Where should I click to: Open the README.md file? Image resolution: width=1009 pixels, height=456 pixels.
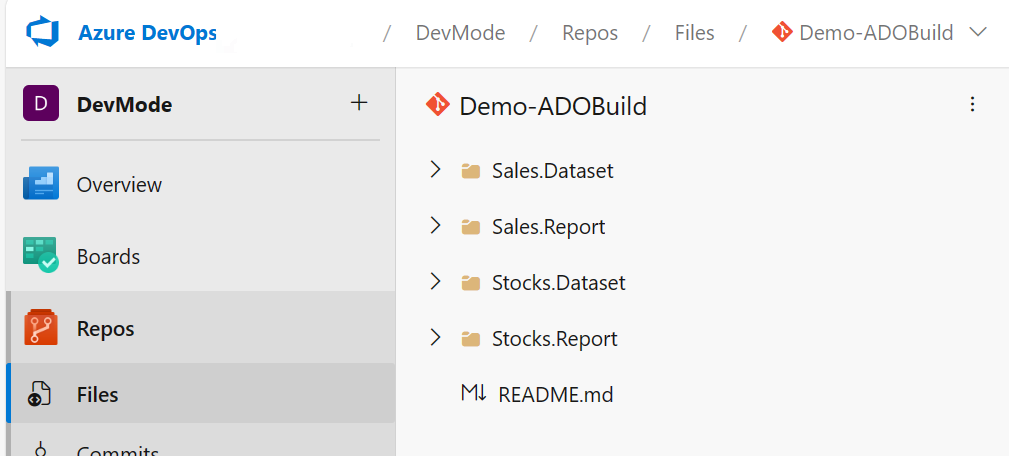click(x=555, y=394)
